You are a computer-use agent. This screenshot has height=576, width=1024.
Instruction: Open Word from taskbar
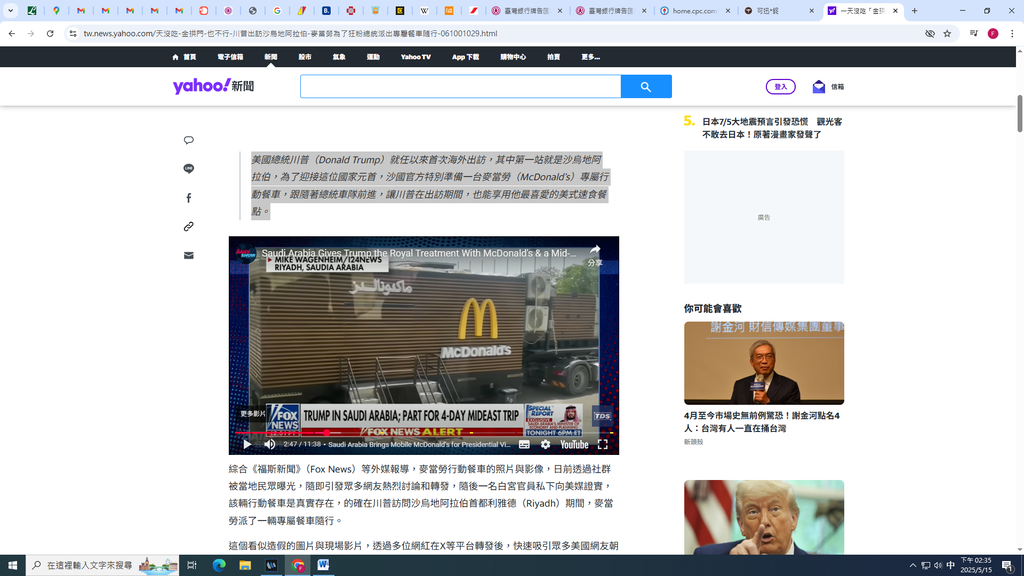click(323, 566)
